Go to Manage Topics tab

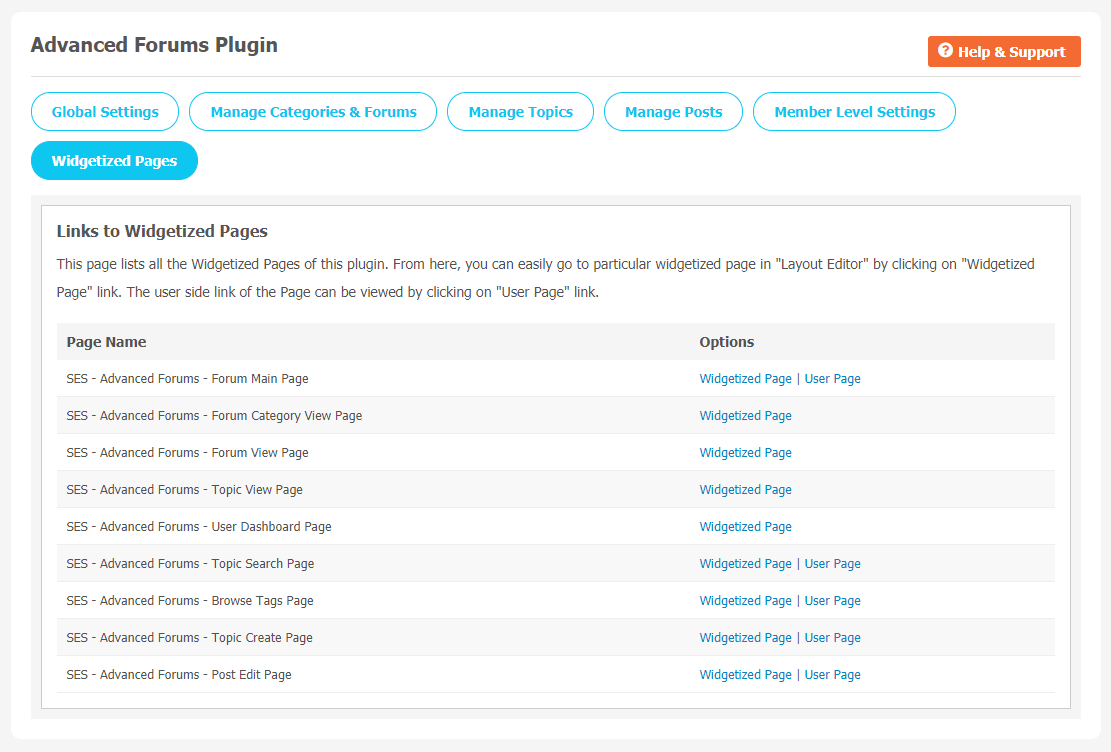point(520,112)
